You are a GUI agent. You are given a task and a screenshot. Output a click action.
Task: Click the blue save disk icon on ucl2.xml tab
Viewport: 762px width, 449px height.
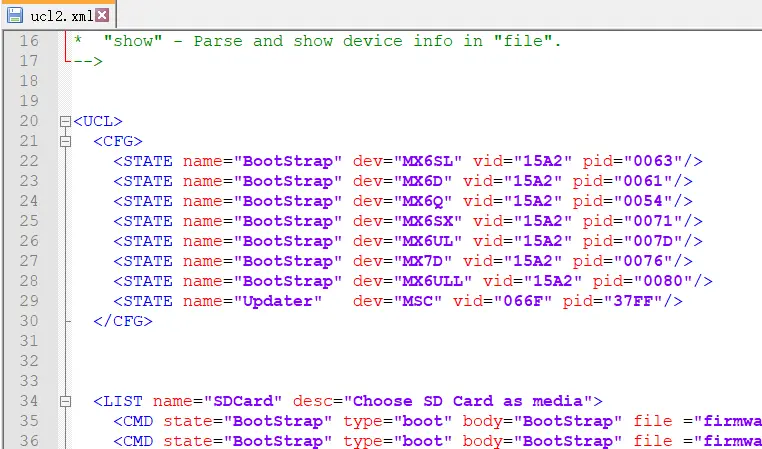[15, 15]
